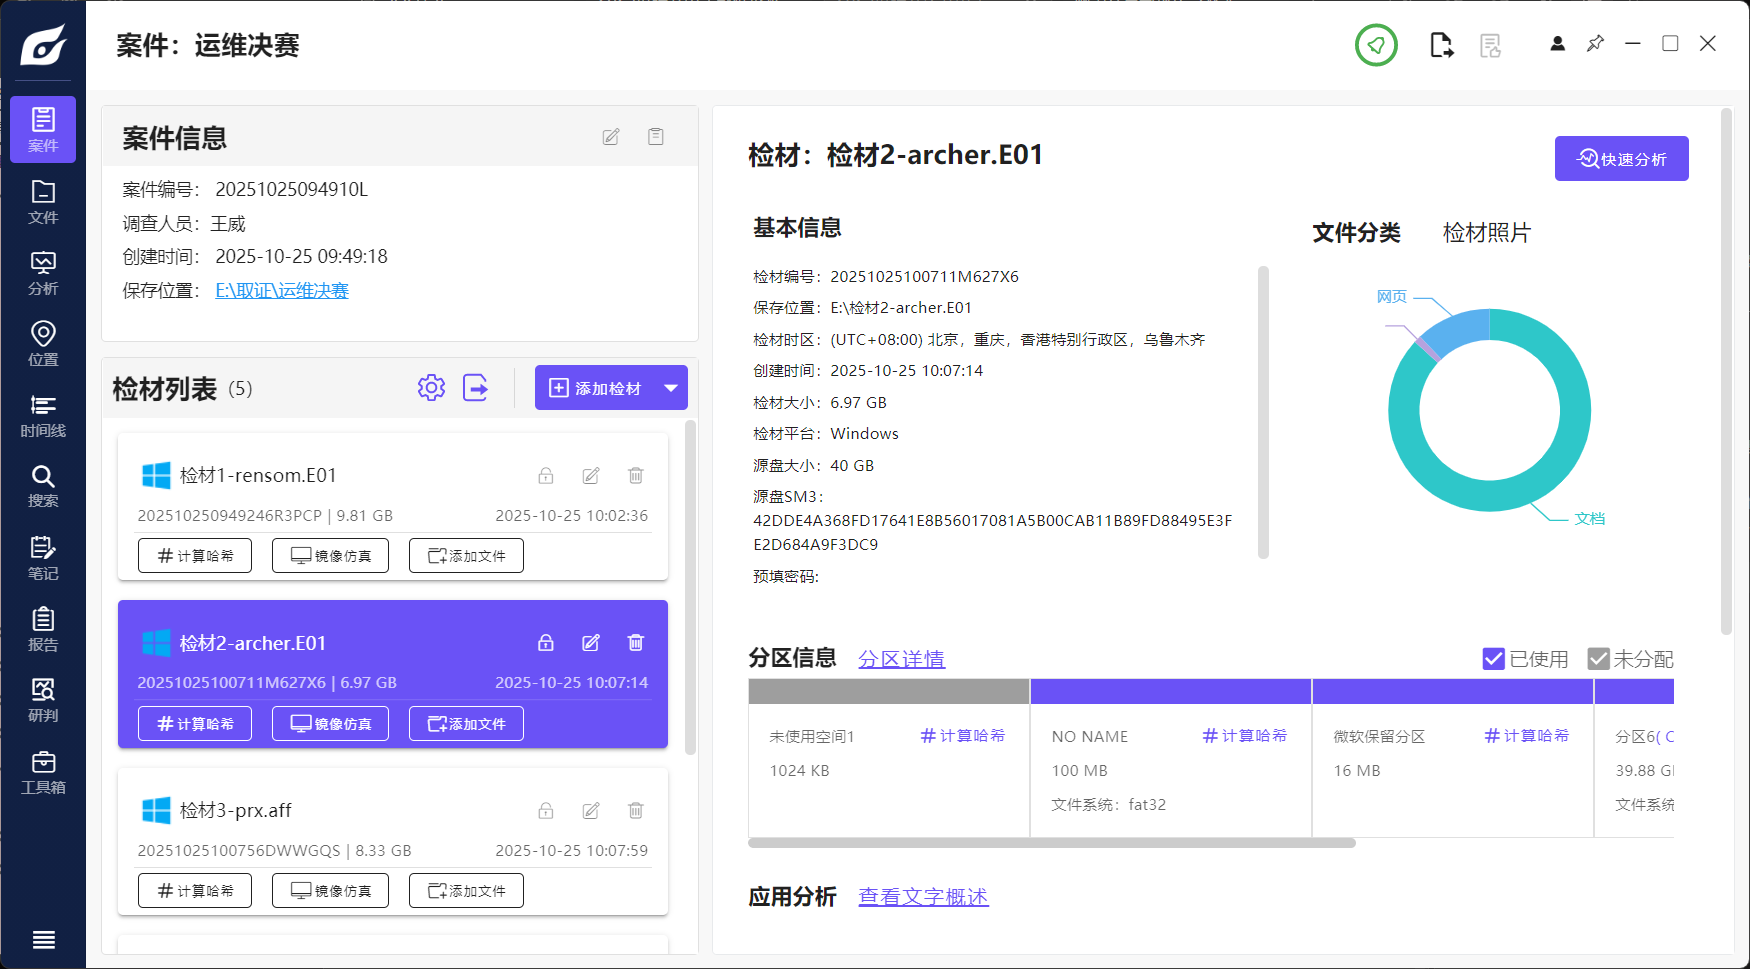Toggle the window pin icon in the titlebar
Image resolution: width=1750 pixels, height=969 pixels.
1595,44
